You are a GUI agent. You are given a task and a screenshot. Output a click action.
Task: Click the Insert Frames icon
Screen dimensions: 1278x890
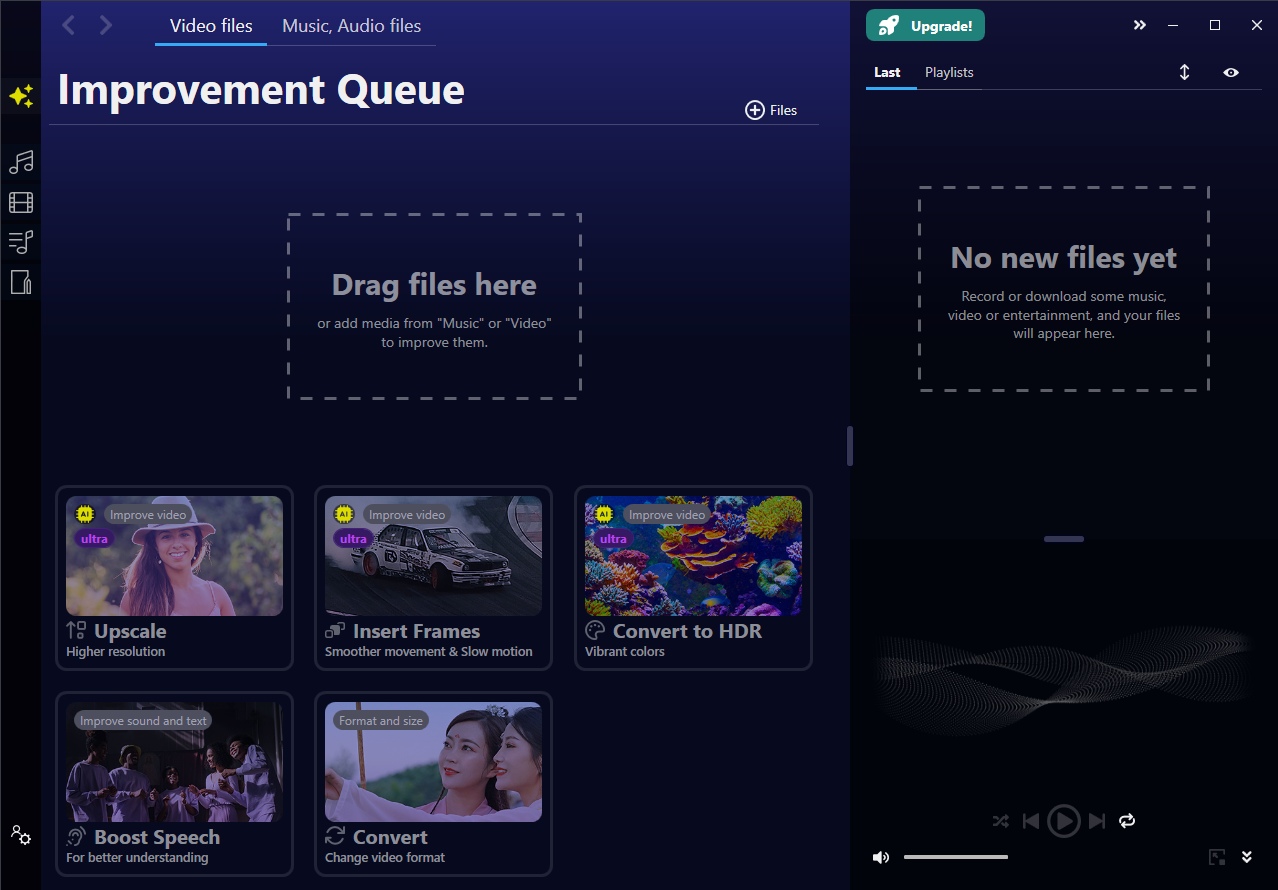point(335,631)
